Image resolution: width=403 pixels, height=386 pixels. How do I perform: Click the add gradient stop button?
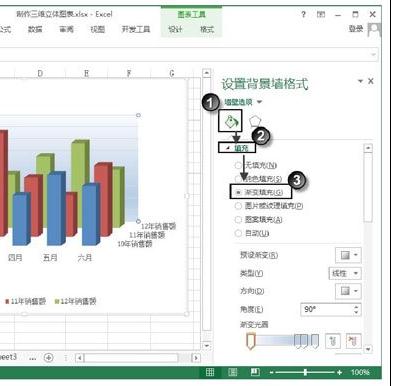tap(332, 340)
